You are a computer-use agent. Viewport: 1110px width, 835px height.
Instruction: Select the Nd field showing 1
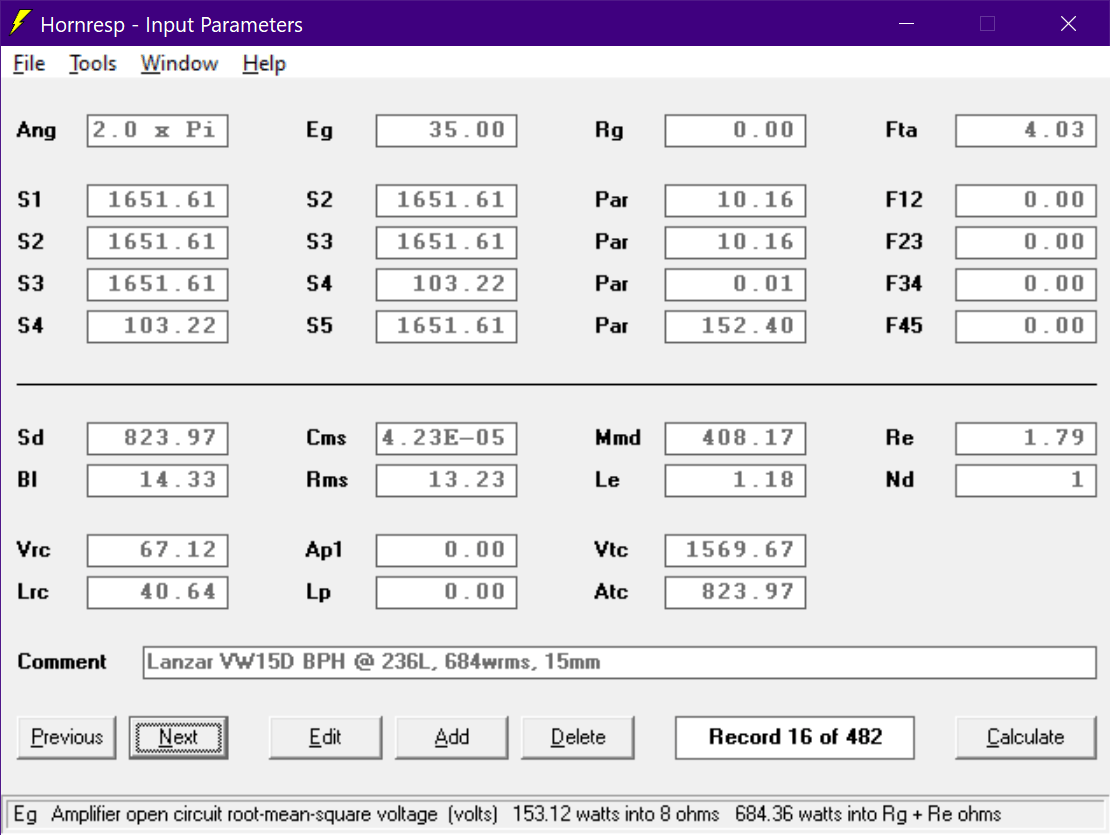1025,480
